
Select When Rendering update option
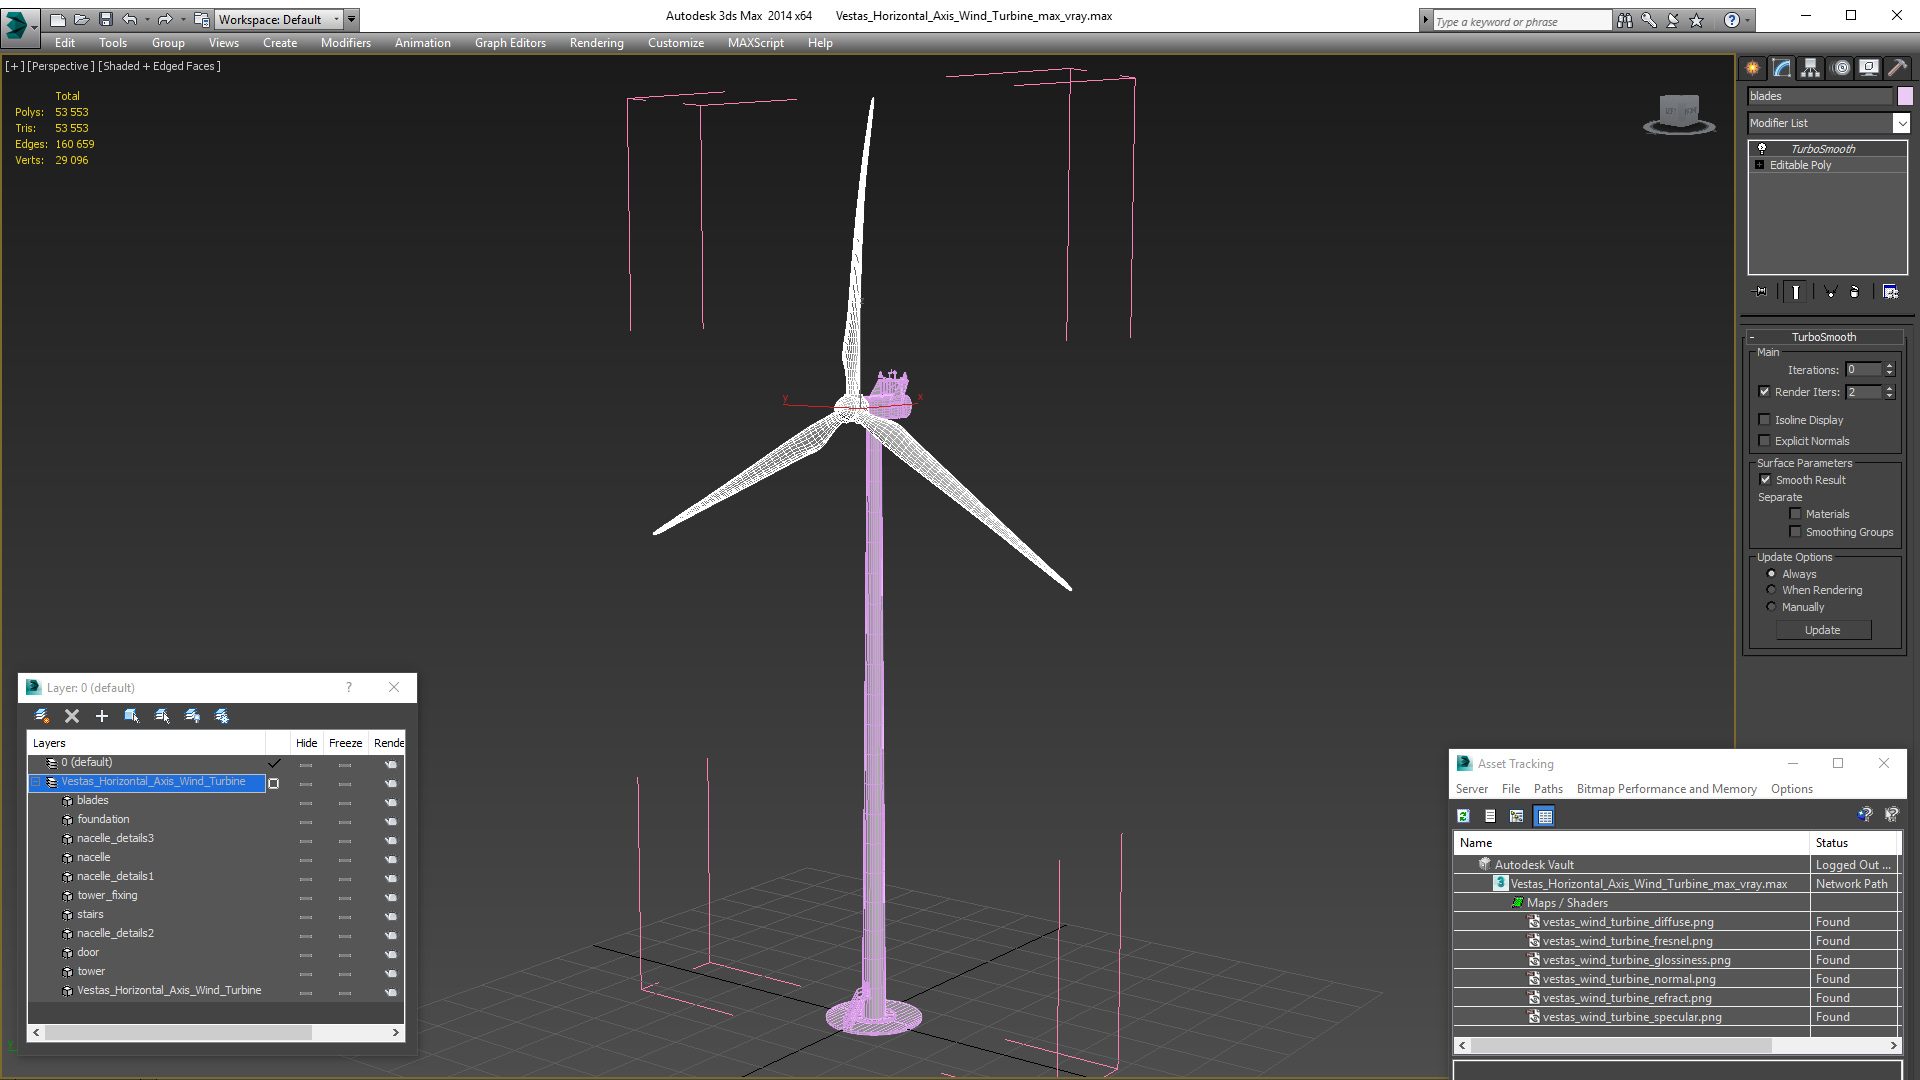click(x=1771, y=590)
